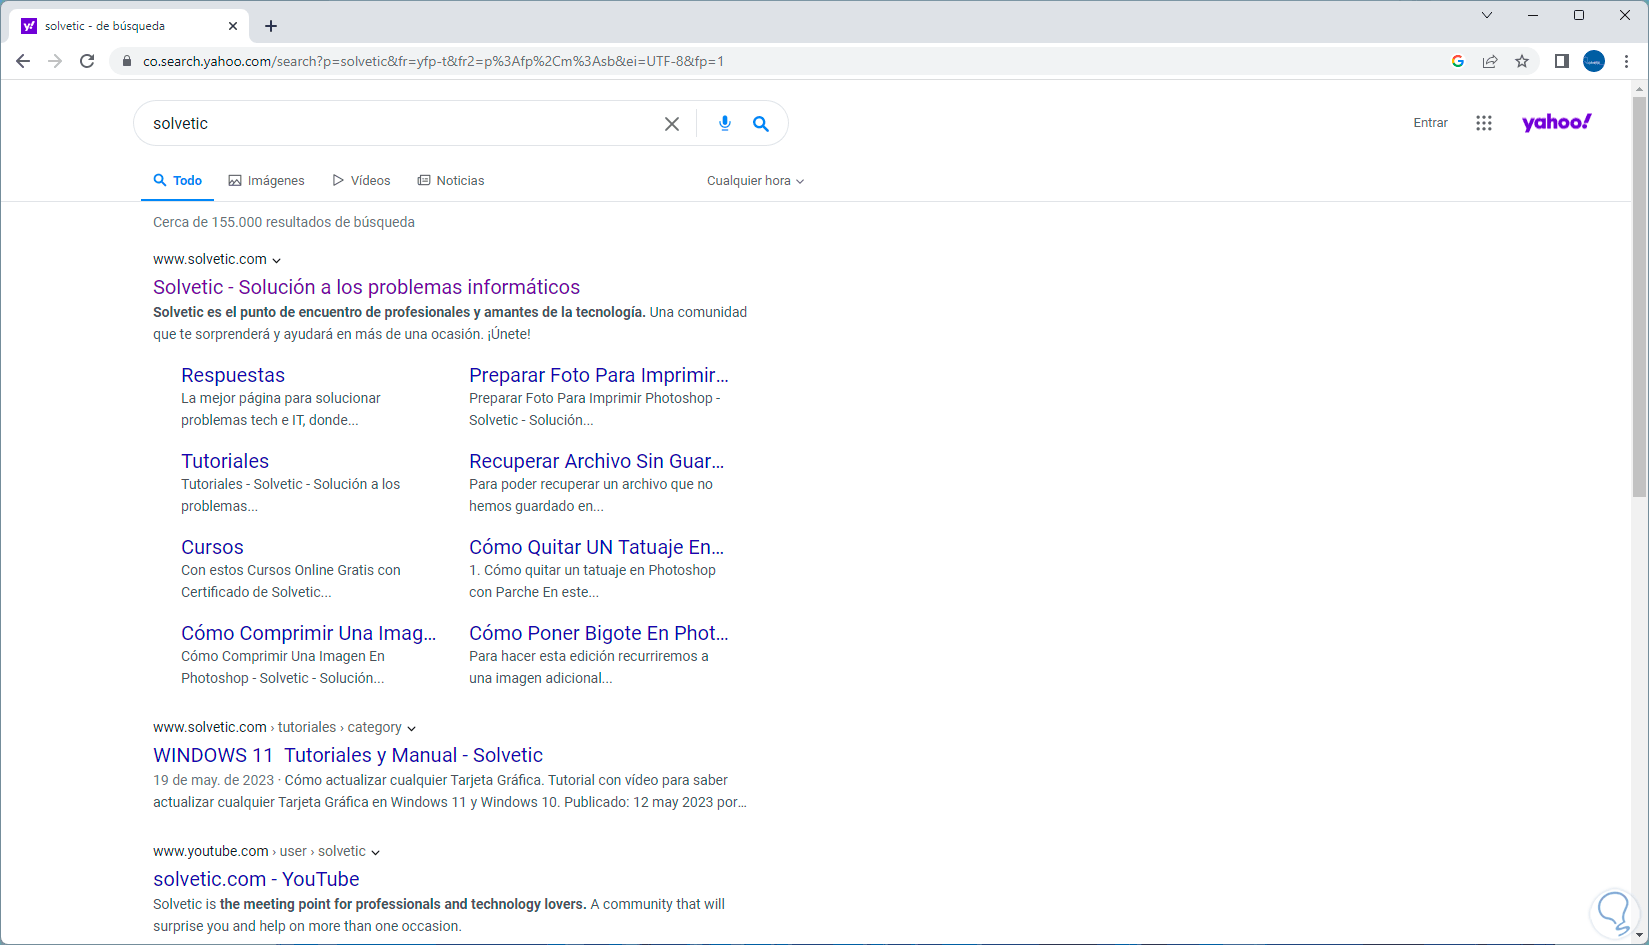Open WINDOWS 11 Tutoriales y Manual result
The image size is (1649, 945).
[x=348, y=755]
